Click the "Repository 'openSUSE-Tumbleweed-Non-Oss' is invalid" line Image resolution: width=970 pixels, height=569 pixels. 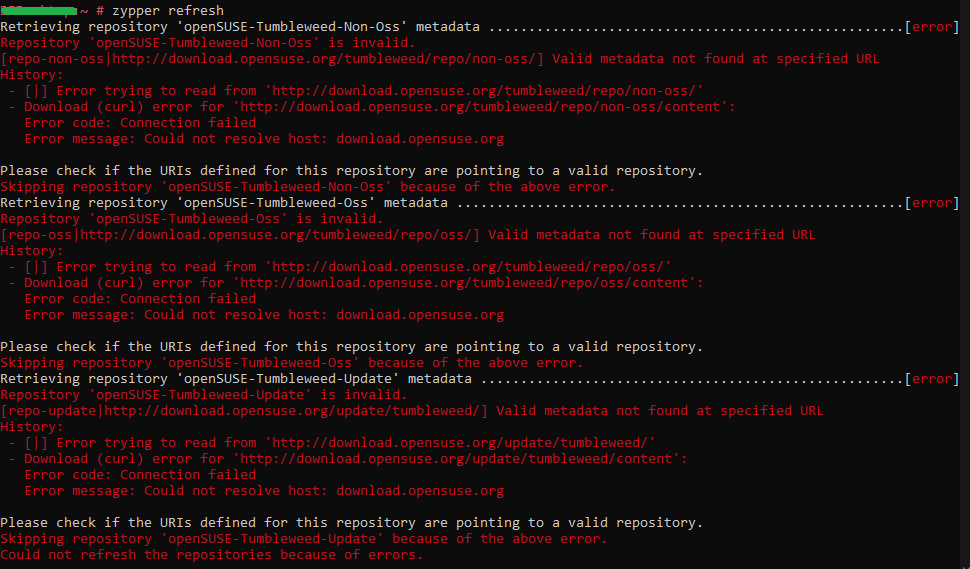point(208,43)
